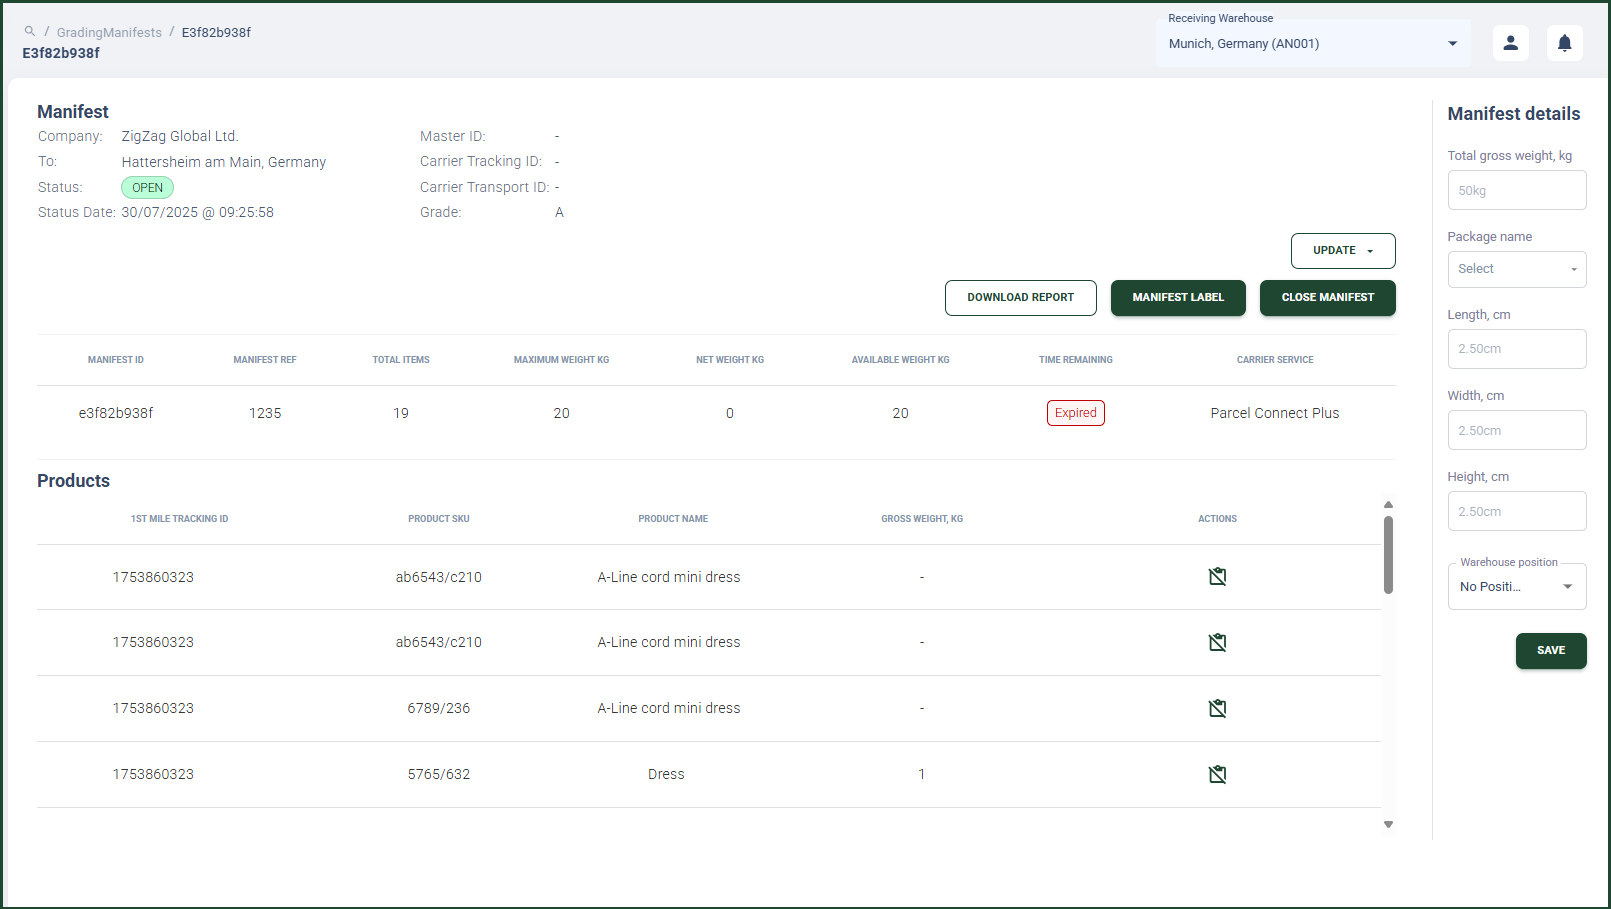Viewport: 1611px width, 909px height.
Task: Open Package name Select dropdown
Action: pos(1516,269)
